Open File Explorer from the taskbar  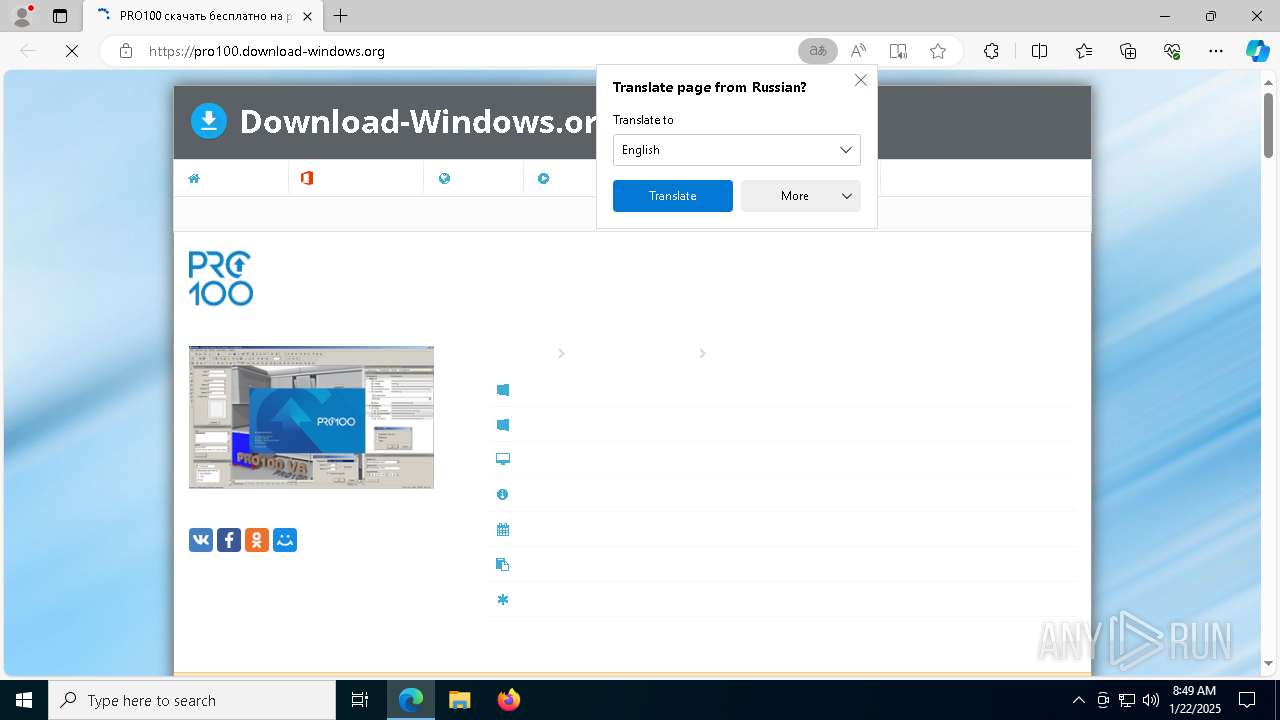[459, 700]
